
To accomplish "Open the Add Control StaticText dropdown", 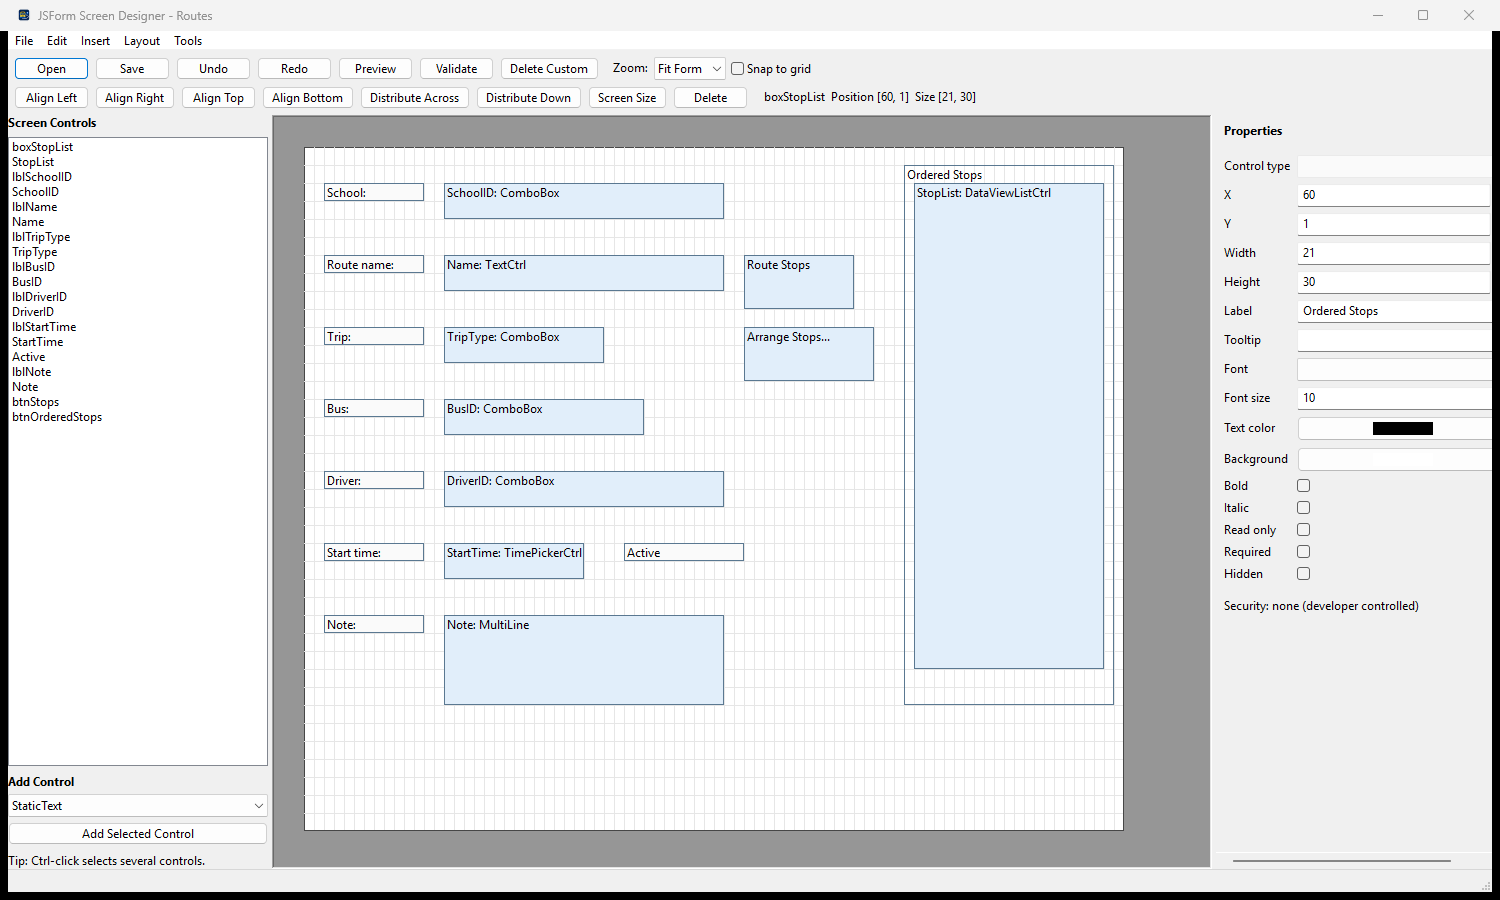I will coord(138,806).
